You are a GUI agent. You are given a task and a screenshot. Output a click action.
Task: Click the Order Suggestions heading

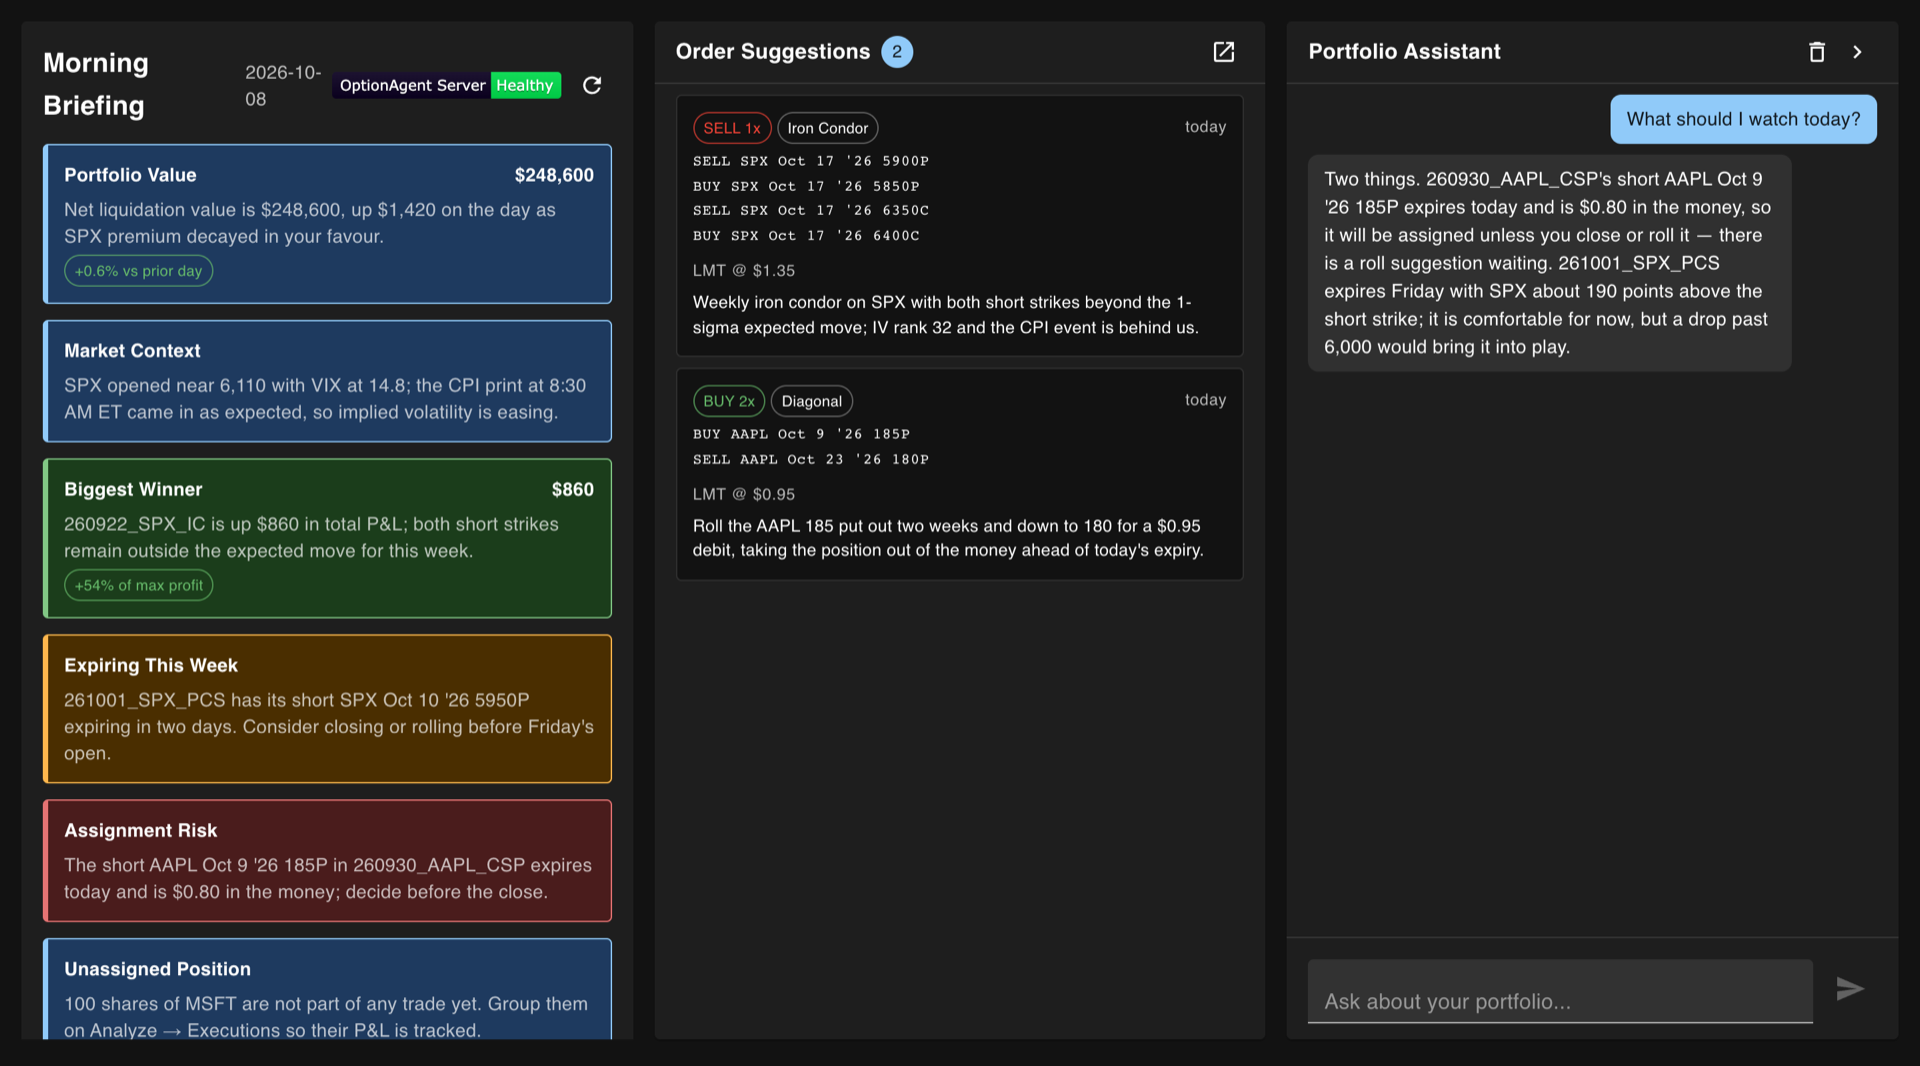(773, 52)
